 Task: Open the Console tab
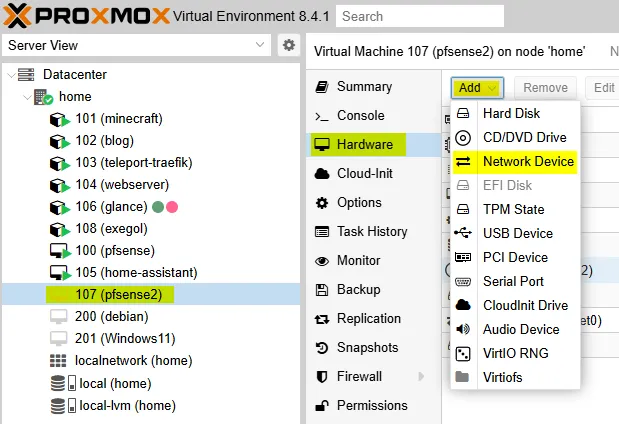[x=373, y=115]
